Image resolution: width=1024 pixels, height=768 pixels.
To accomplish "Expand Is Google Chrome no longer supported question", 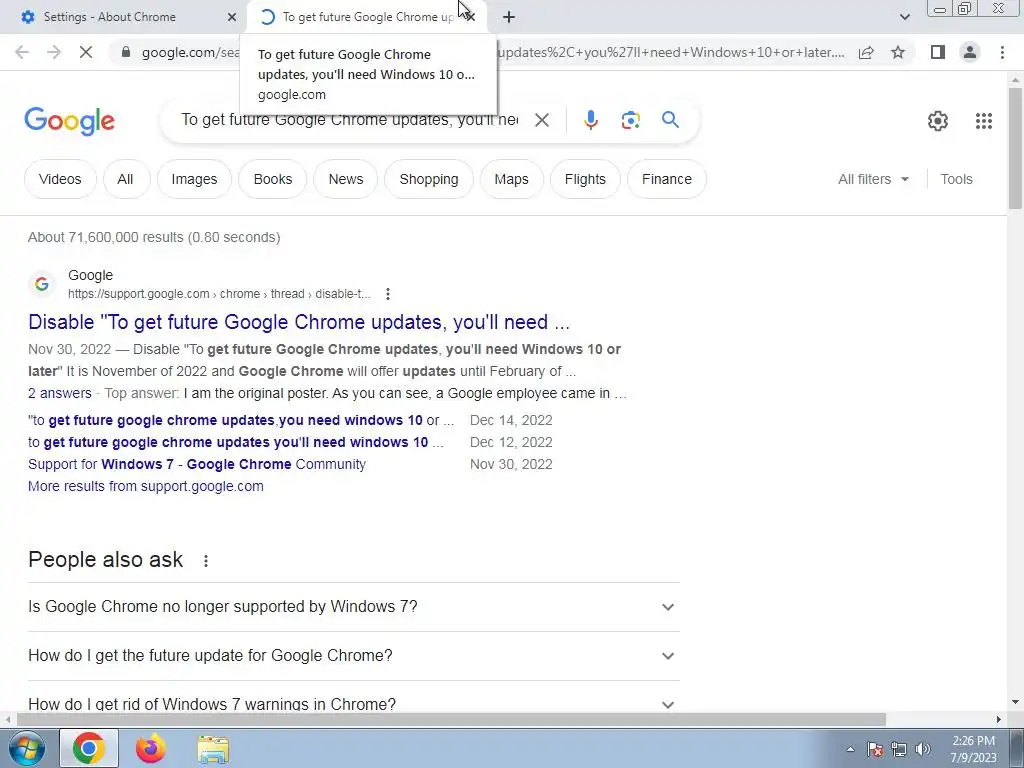I will [354, 607].
